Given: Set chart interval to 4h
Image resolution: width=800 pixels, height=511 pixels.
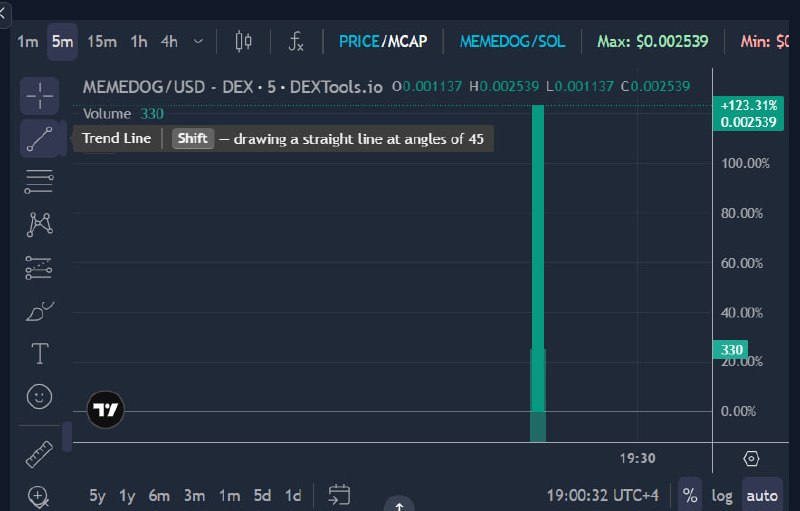Looking at the screenshot, I should (169, 41).
